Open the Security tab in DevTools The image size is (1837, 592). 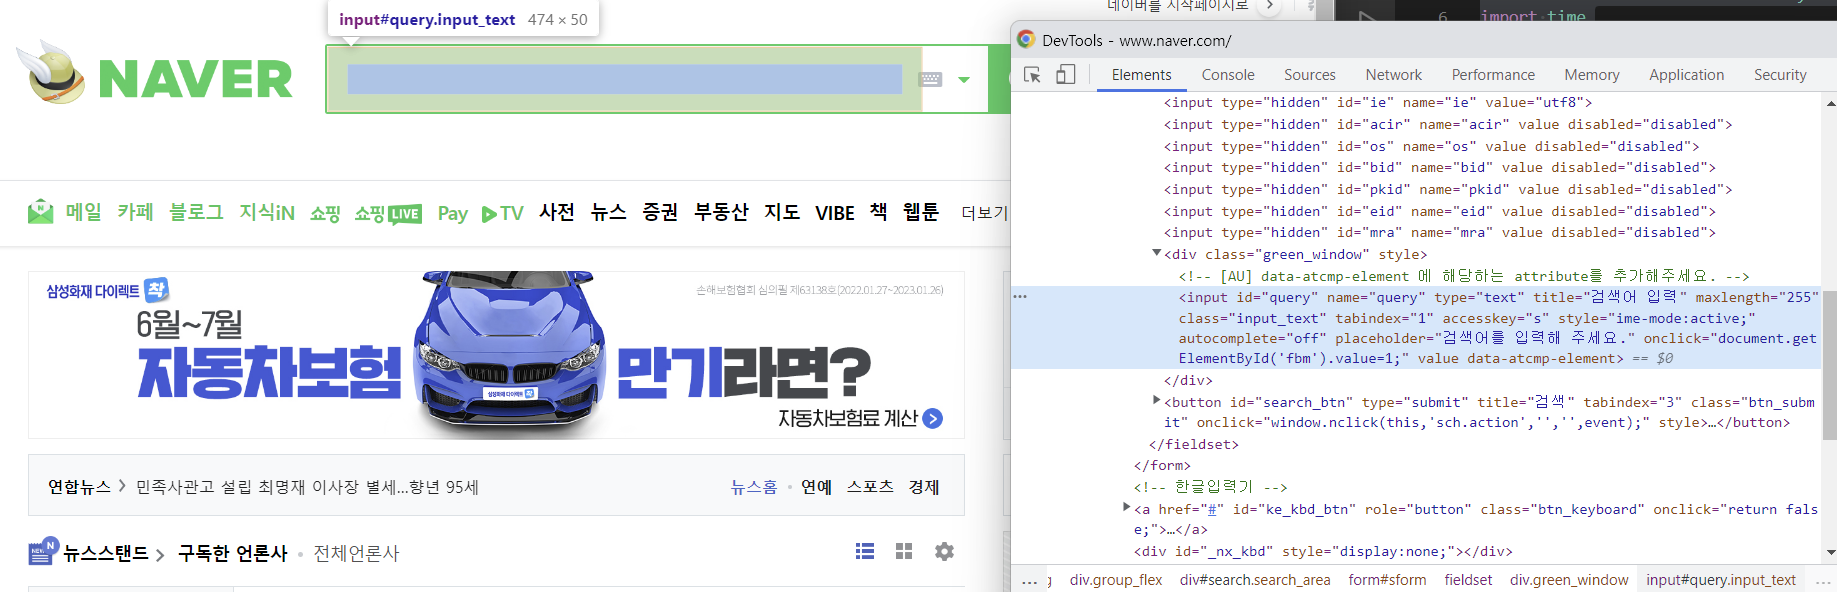pyautogui.click(x=1780, y=75)
